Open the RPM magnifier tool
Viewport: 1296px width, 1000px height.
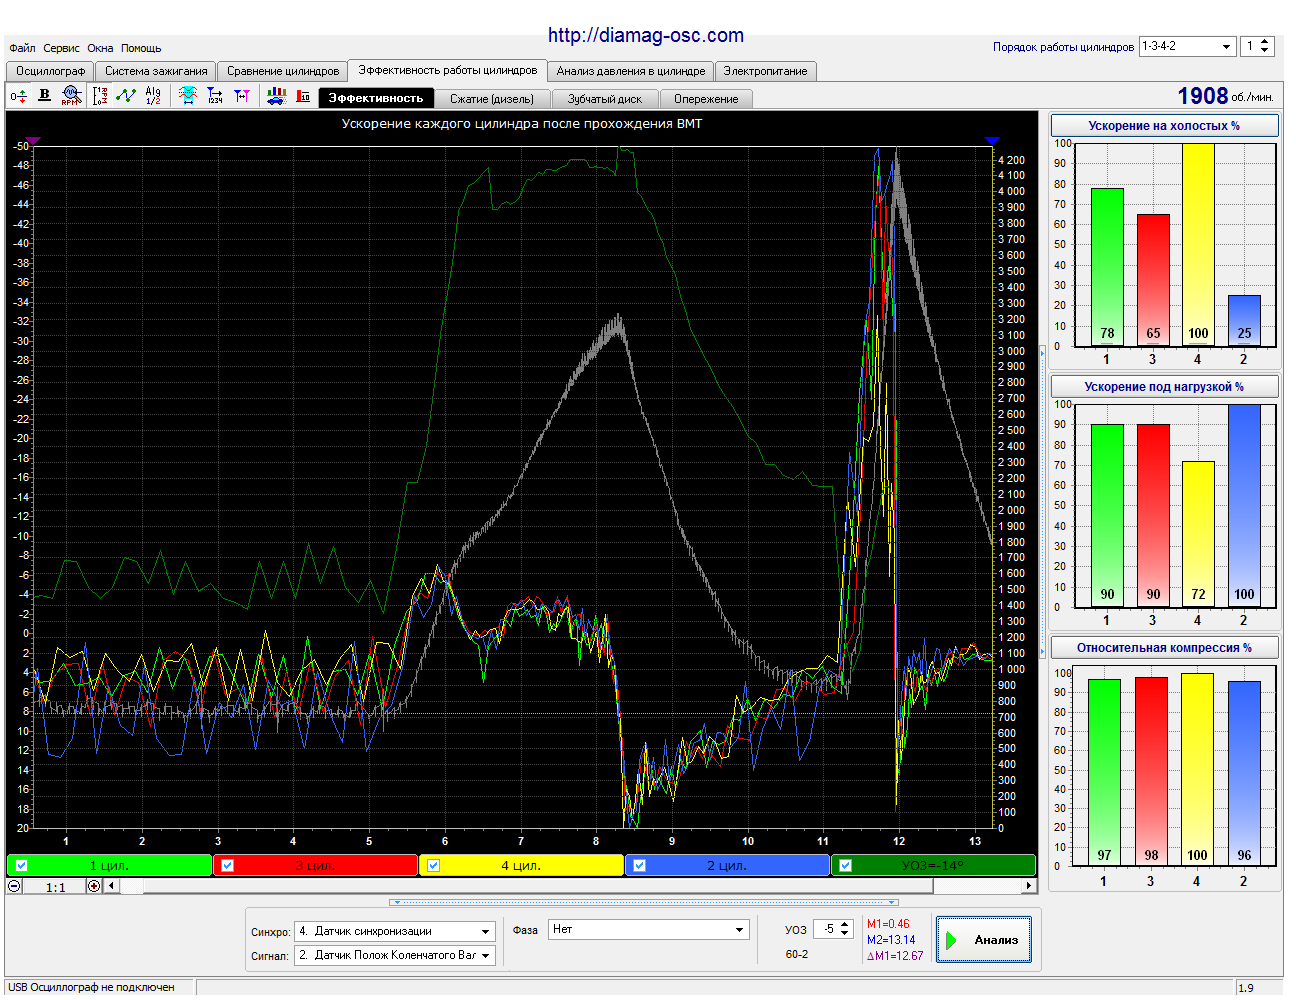pyautogui.click(x=70, y=95)
